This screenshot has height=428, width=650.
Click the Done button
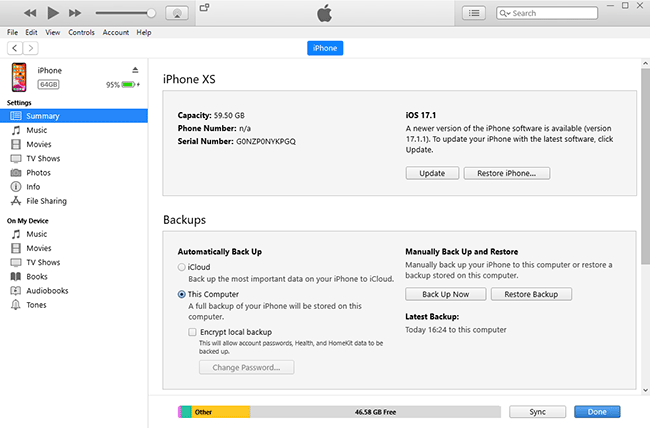[597, 412]
